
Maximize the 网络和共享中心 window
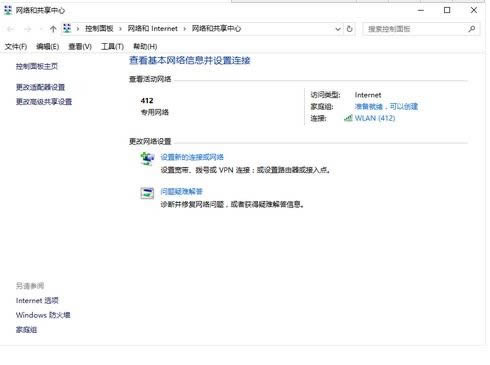[x=447, y=10]
